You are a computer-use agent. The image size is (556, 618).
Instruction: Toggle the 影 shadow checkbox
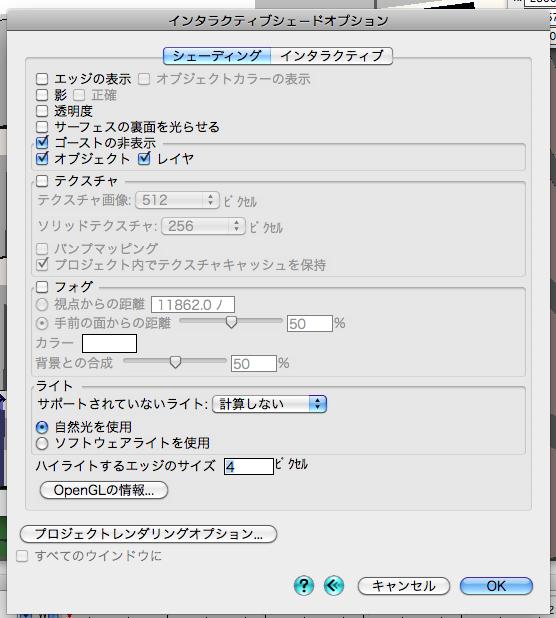click(42, 95)
